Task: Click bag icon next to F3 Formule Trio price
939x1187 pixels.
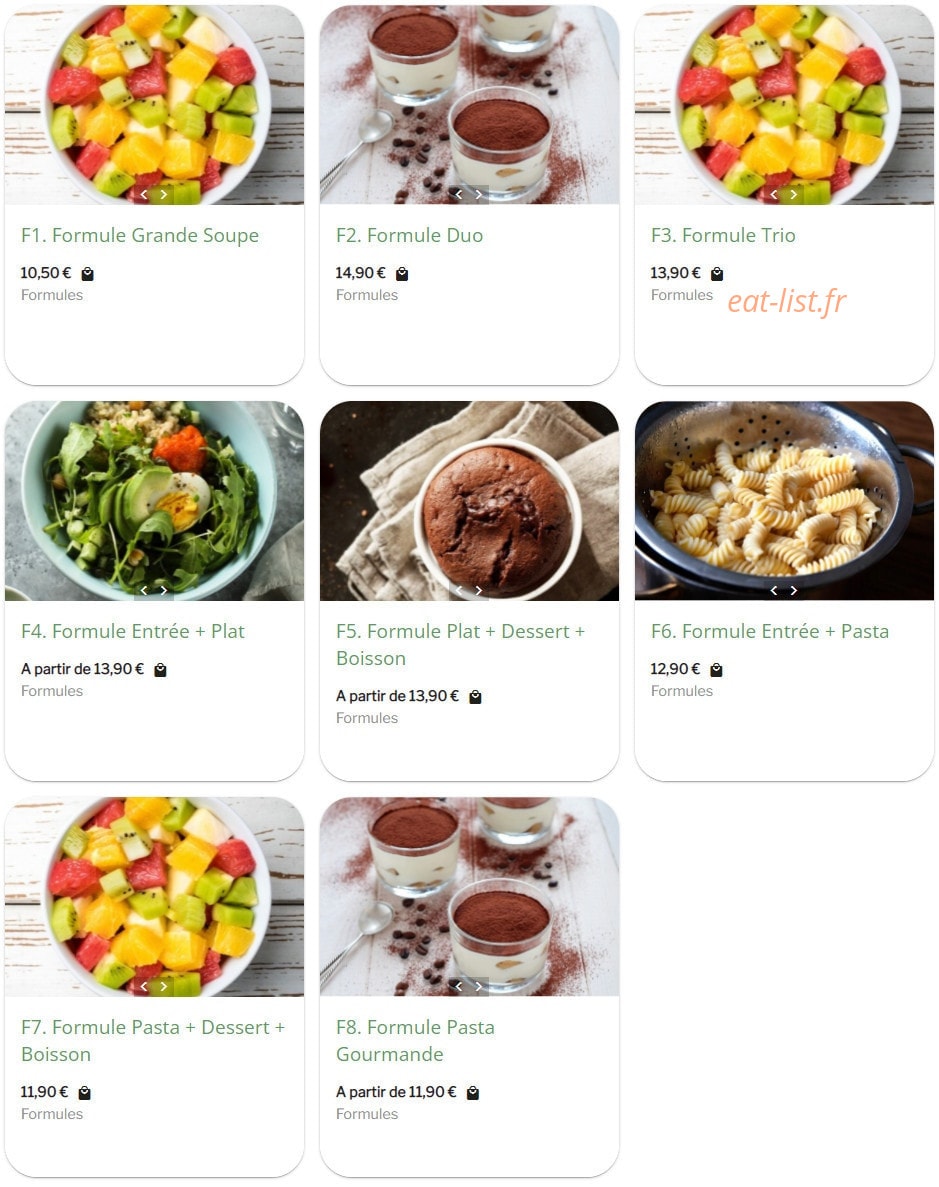Action: pos(717,274)
